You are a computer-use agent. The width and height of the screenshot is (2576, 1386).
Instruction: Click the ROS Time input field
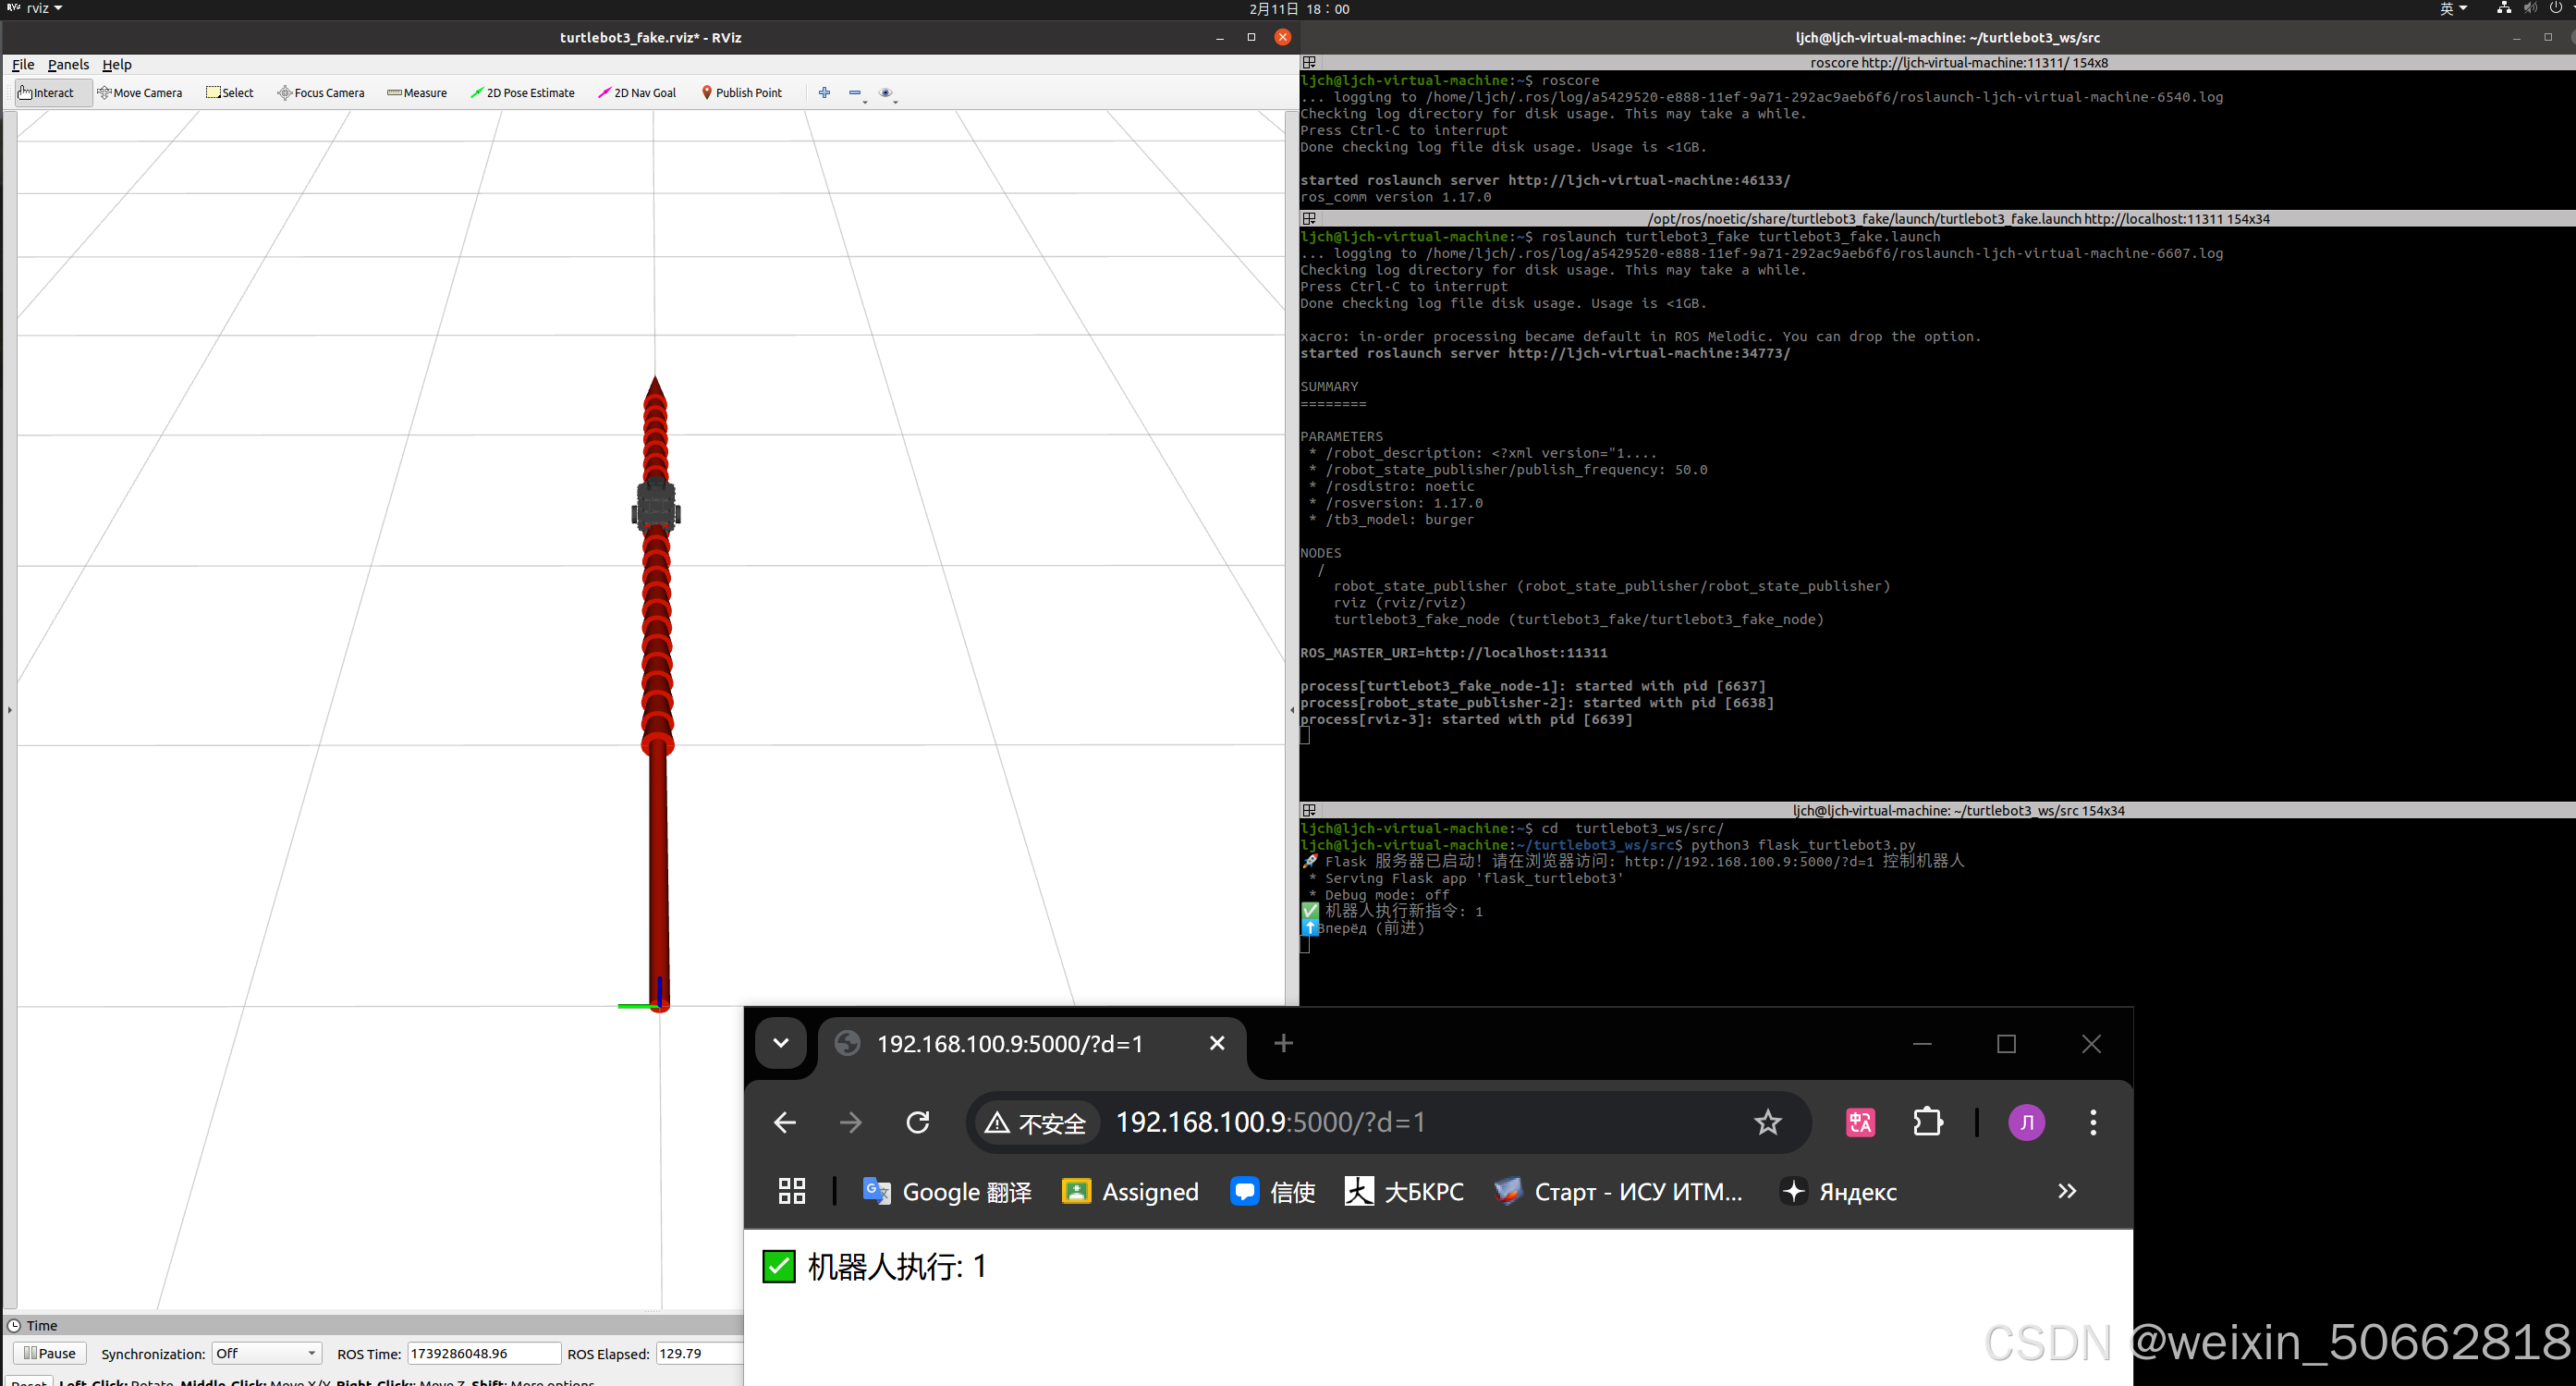point(483,1353)
